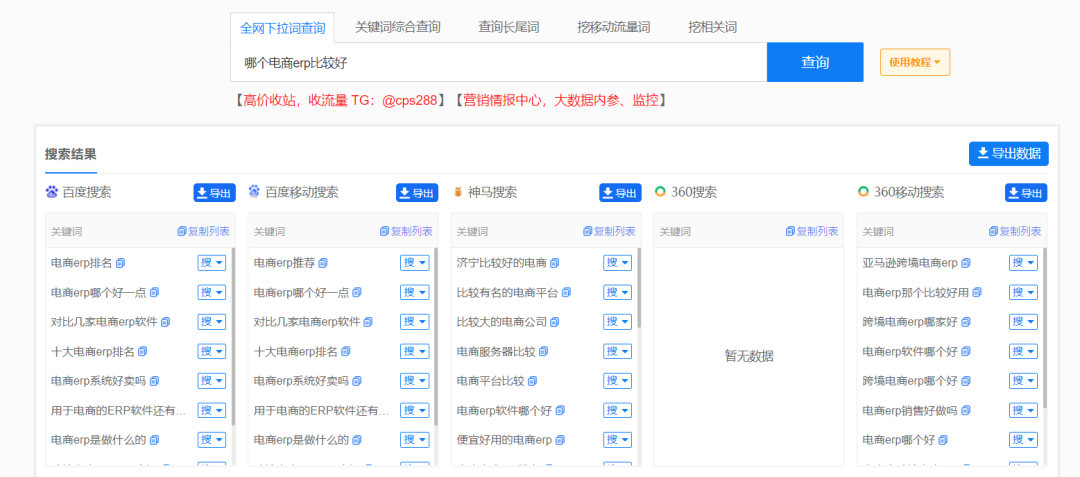Open 搜 dropdown for 电商erp销售好做吗
The height and width of the screenshot is (477, 1080).
[1024, 410]
